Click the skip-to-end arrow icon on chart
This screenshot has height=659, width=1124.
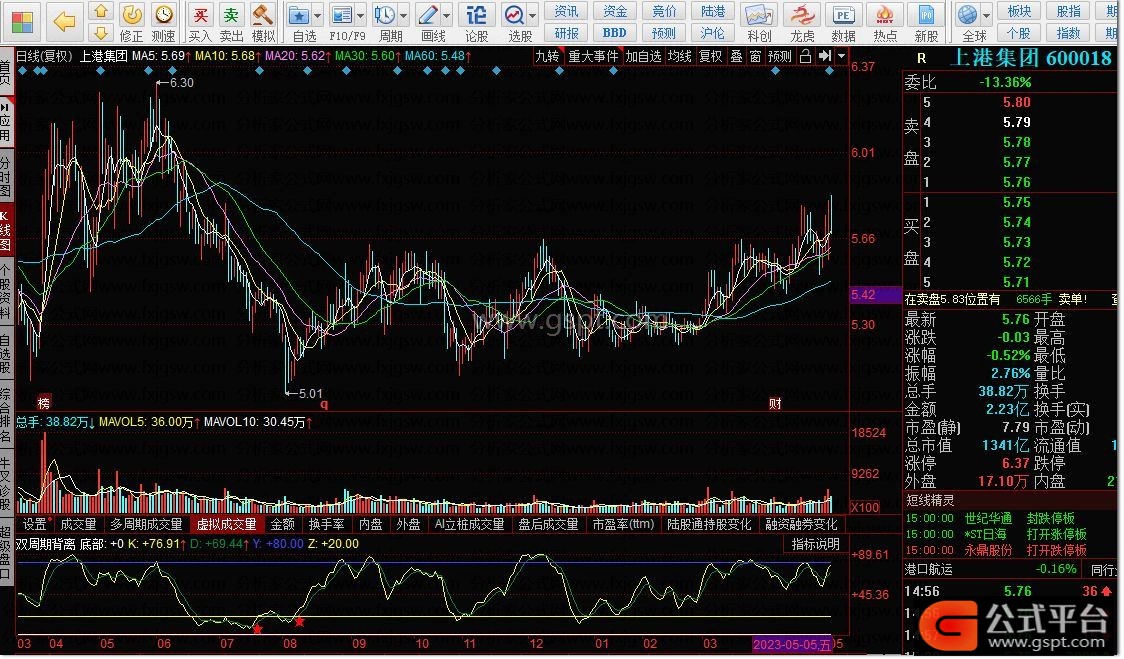825,56
